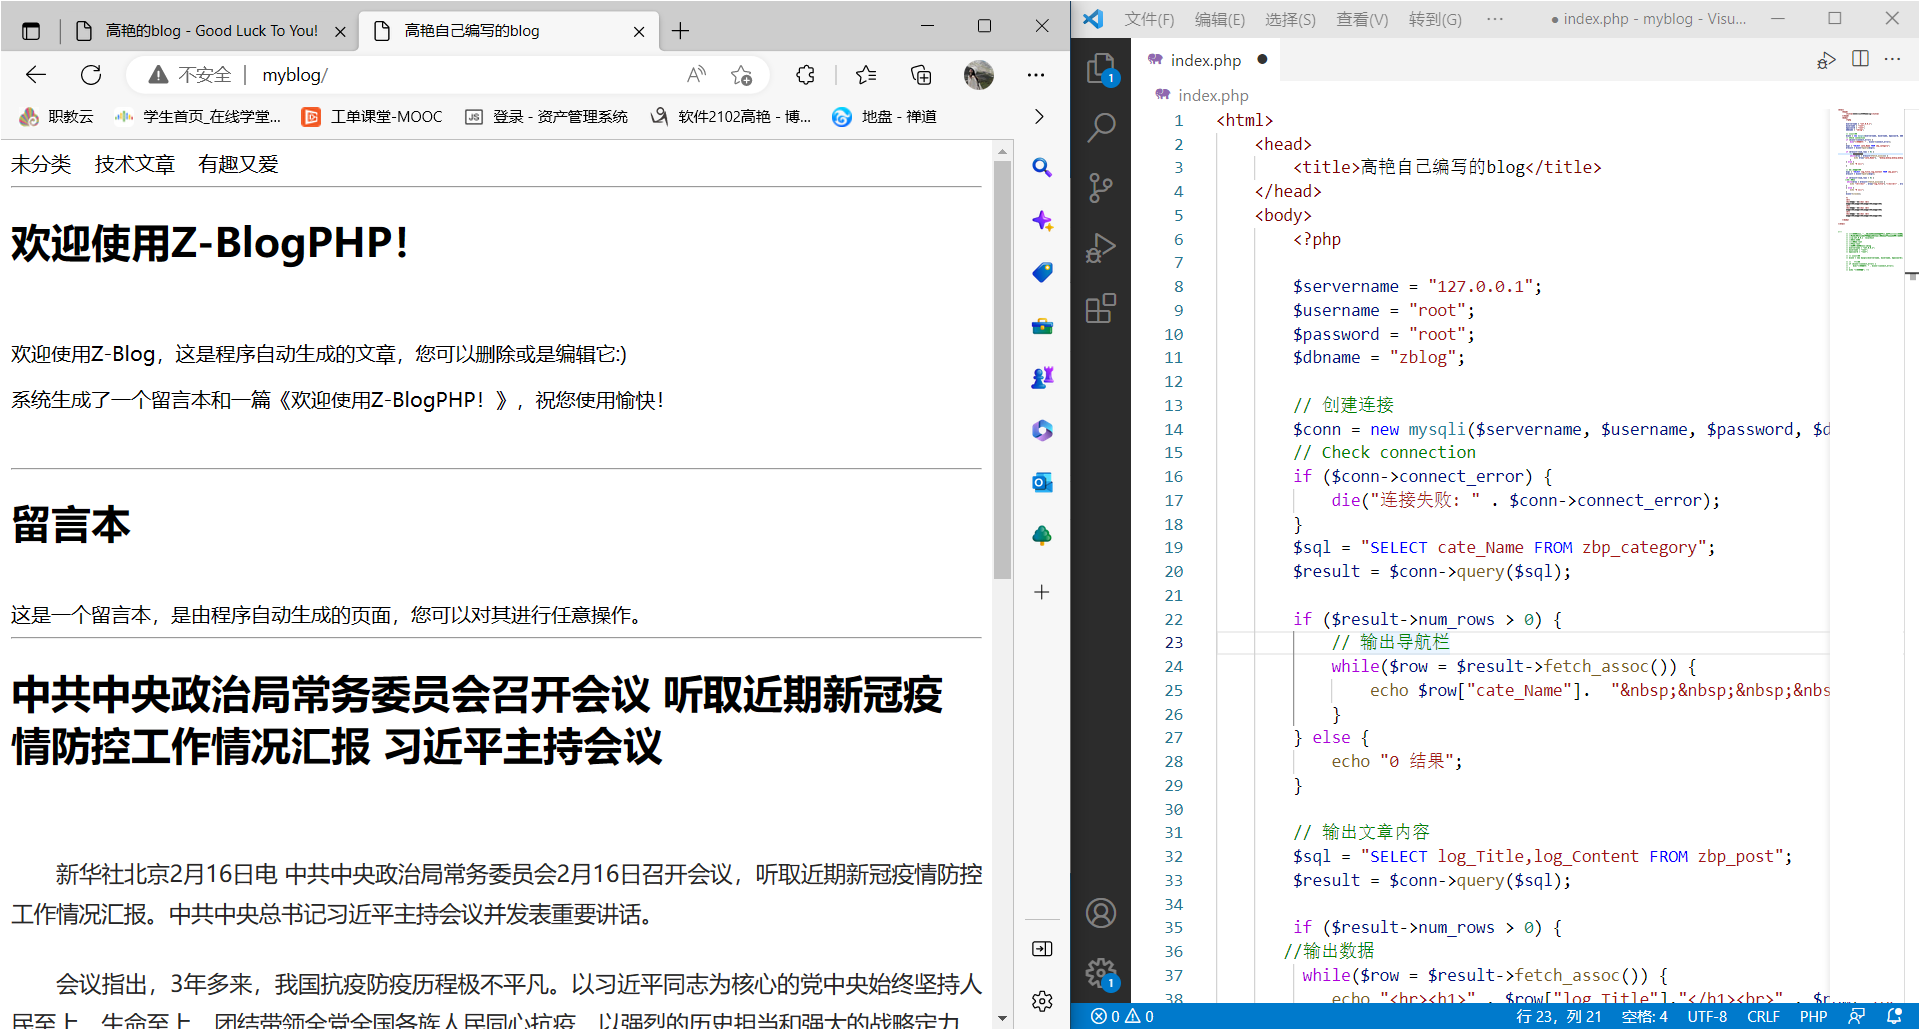
Task: Open Microsoft 365 in Edge sidebar
Action: pos(1042,431)
